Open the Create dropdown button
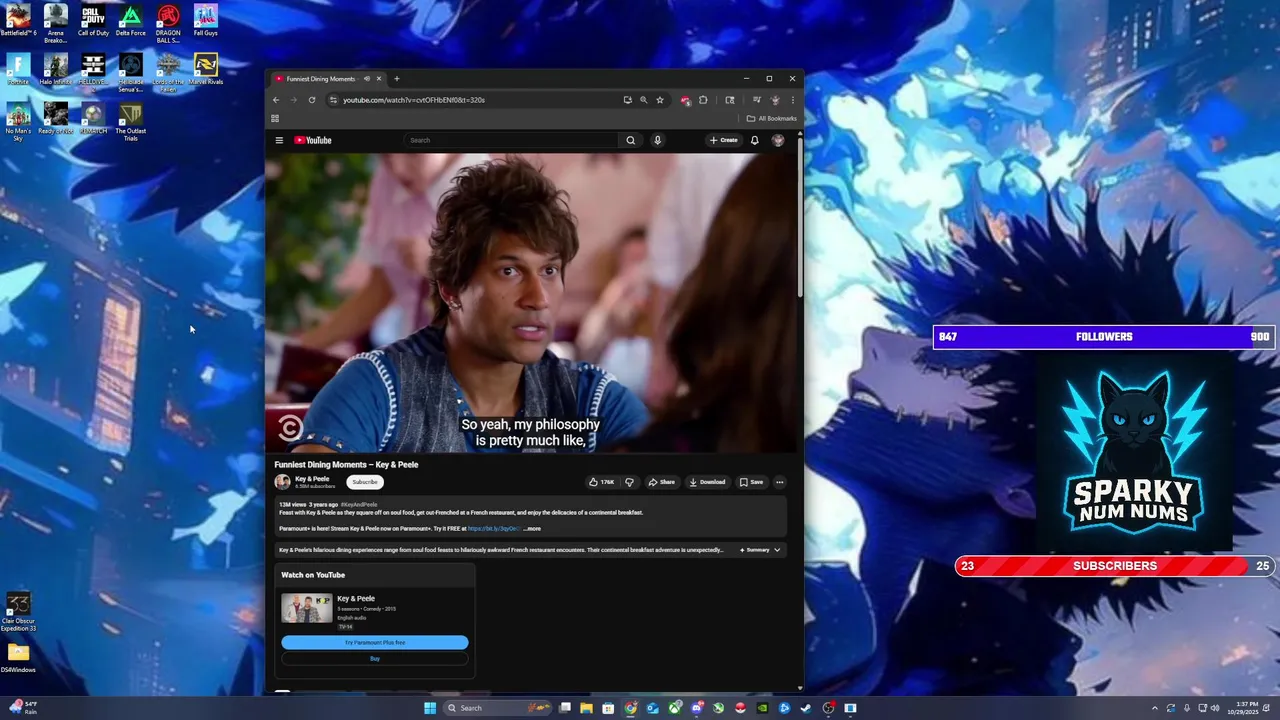The width and height of the screenshot is (1280, 720). 723,140
